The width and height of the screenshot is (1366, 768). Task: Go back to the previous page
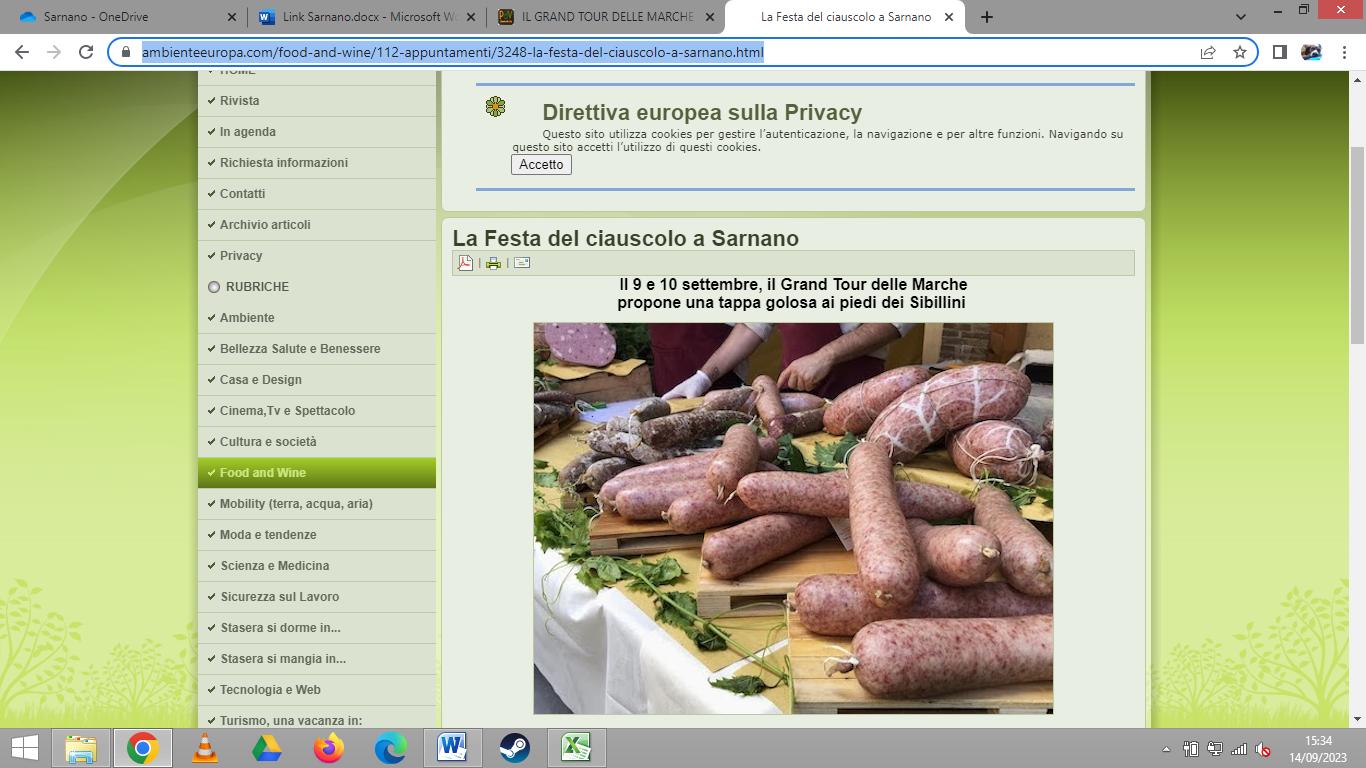click(x=22, y=52)
